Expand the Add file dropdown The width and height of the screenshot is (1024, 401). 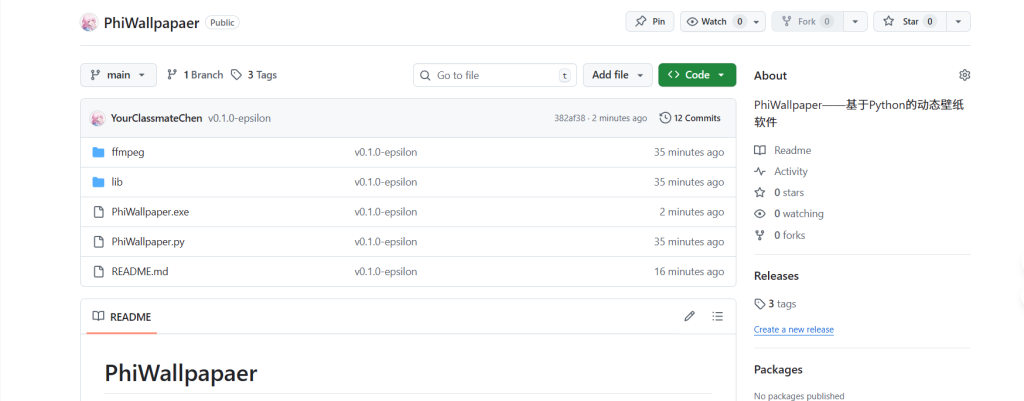(618, 75)
